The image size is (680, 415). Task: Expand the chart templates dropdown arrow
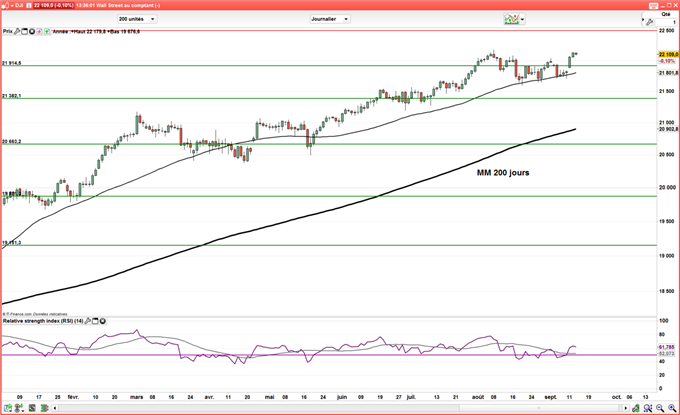522,20
